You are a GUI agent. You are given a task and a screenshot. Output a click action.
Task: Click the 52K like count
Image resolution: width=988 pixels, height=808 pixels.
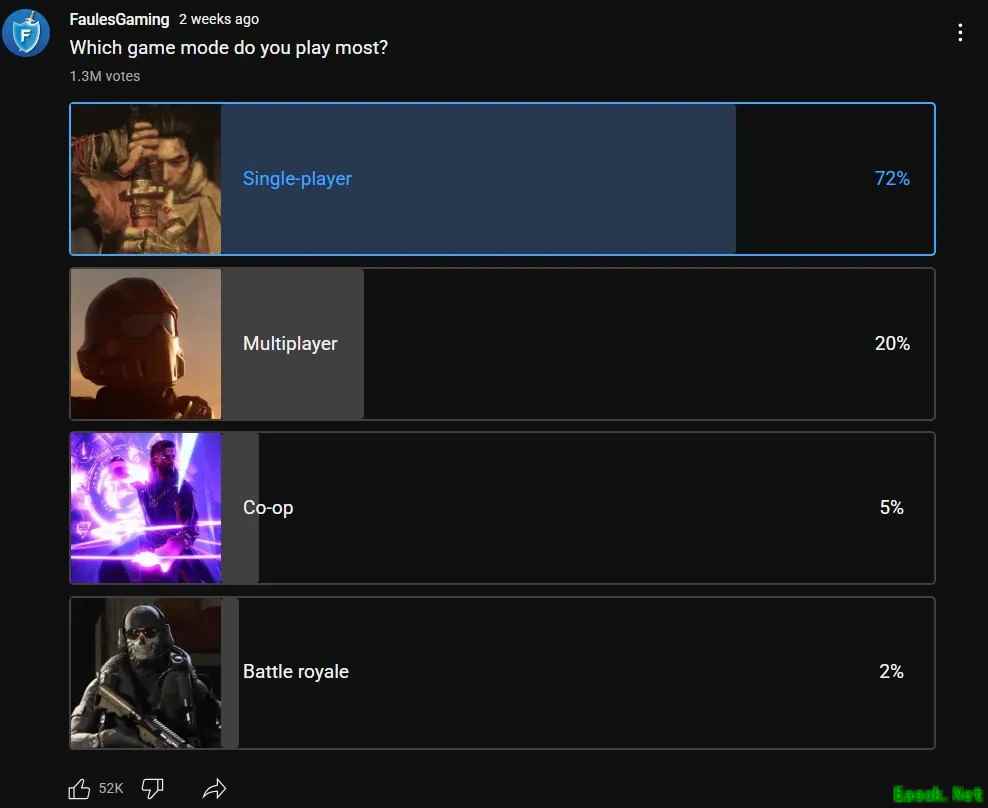pyautogui.click(x=111, y=789)
